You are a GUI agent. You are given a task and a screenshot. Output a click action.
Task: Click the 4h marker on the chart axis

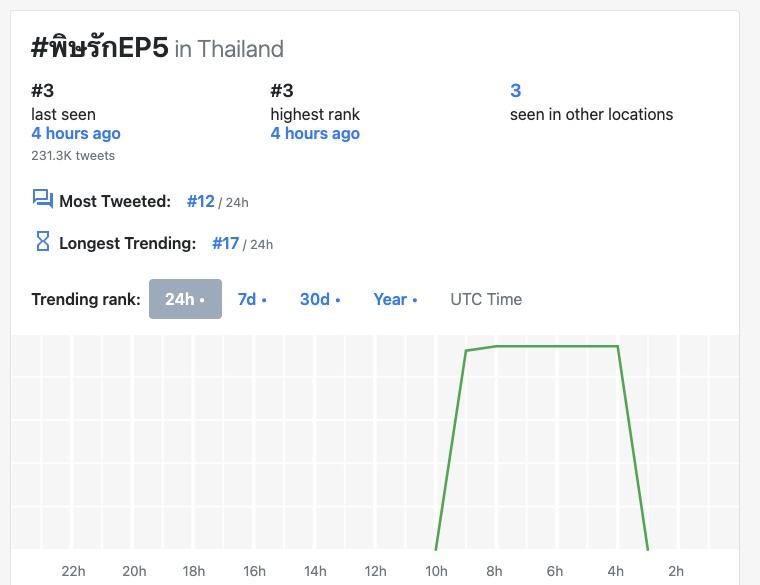click(x=616, y=571)
